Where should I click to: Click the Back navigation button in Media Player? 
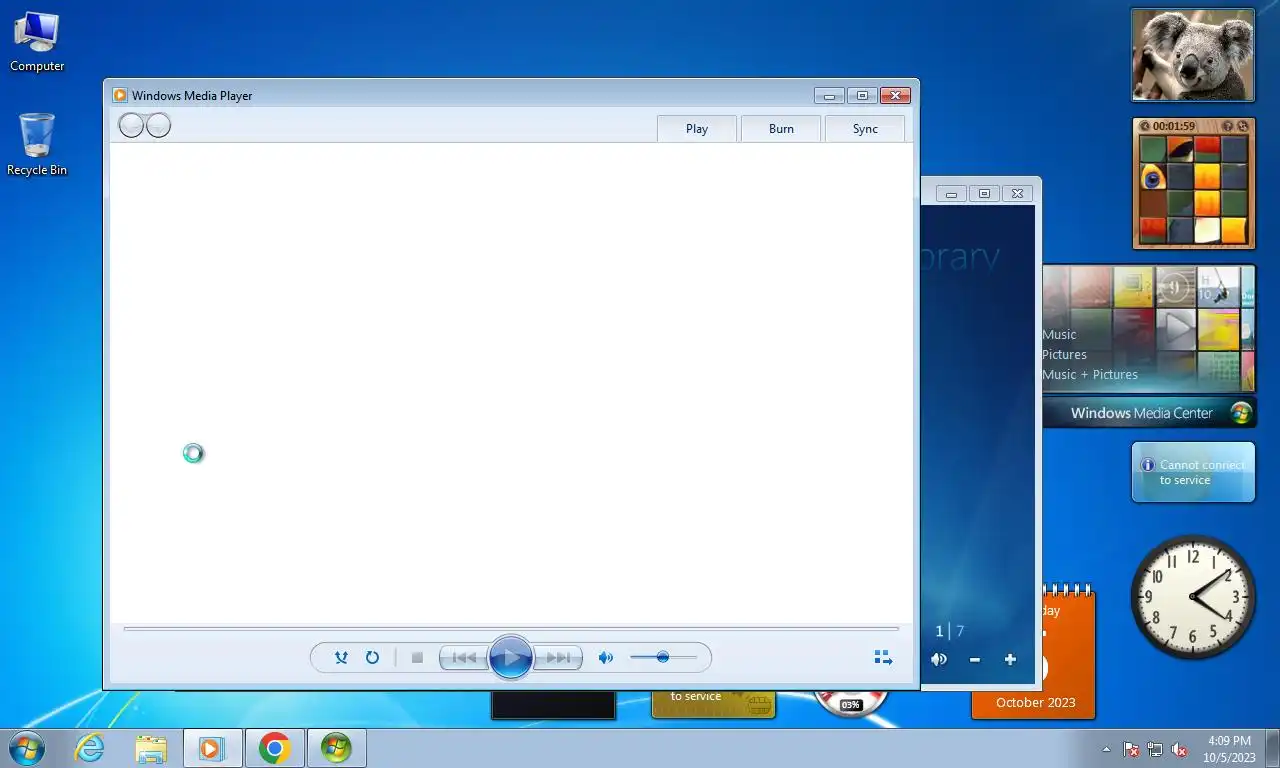132,125
